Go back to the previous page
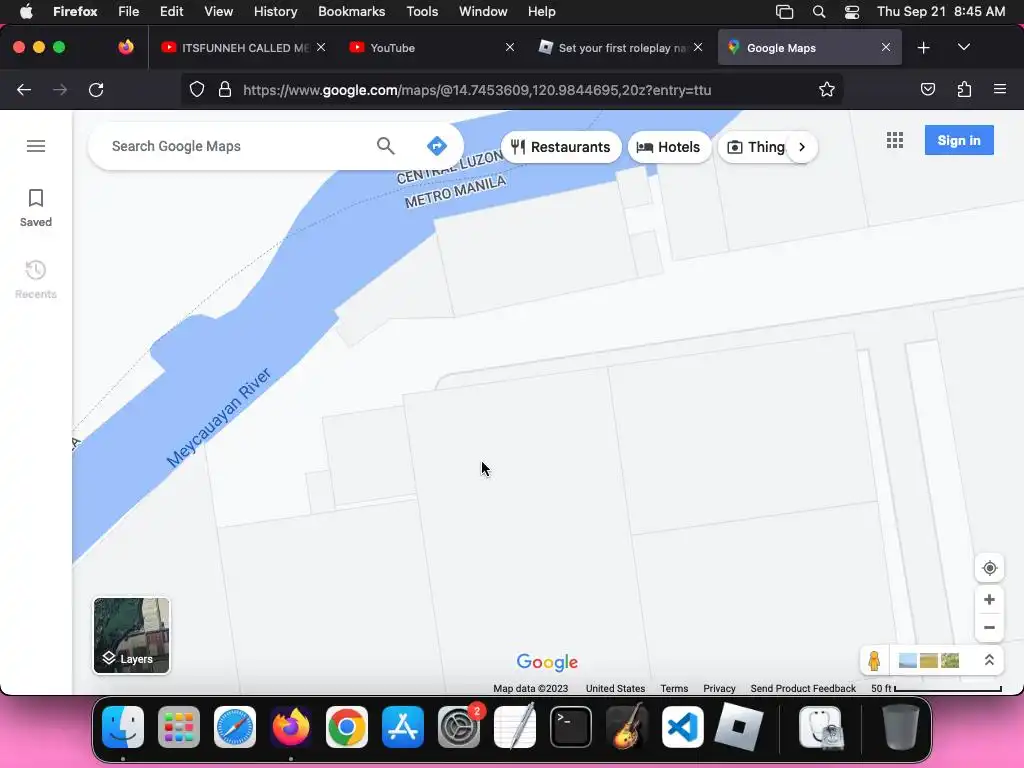Screen dimensions: 1024x768 pos(24,89)
